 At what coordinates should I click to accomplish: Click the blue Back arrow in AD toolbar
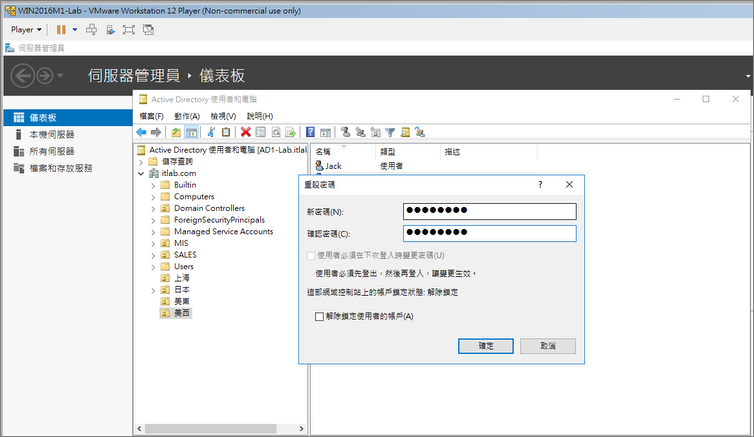pyautogui.click(x=141, y=132)
